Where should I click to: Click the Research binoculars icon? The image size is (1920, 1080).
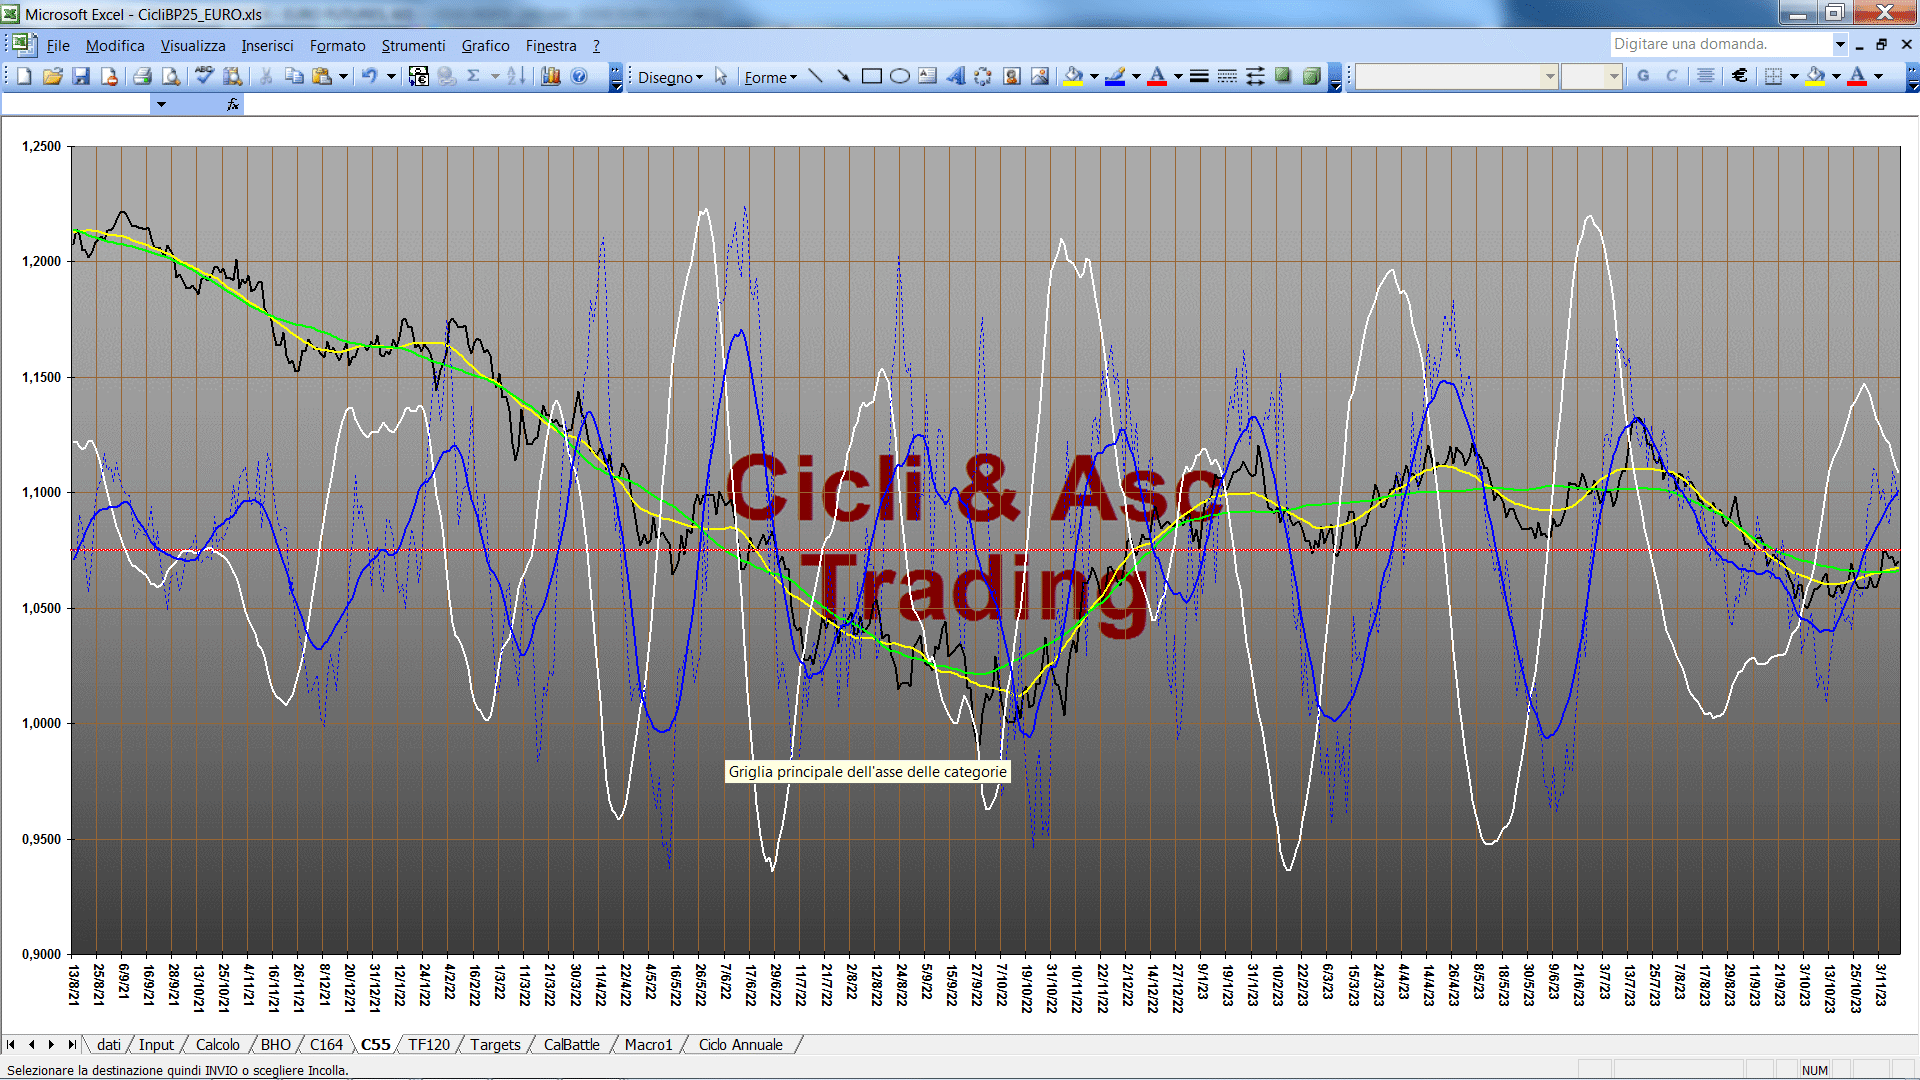233,76
